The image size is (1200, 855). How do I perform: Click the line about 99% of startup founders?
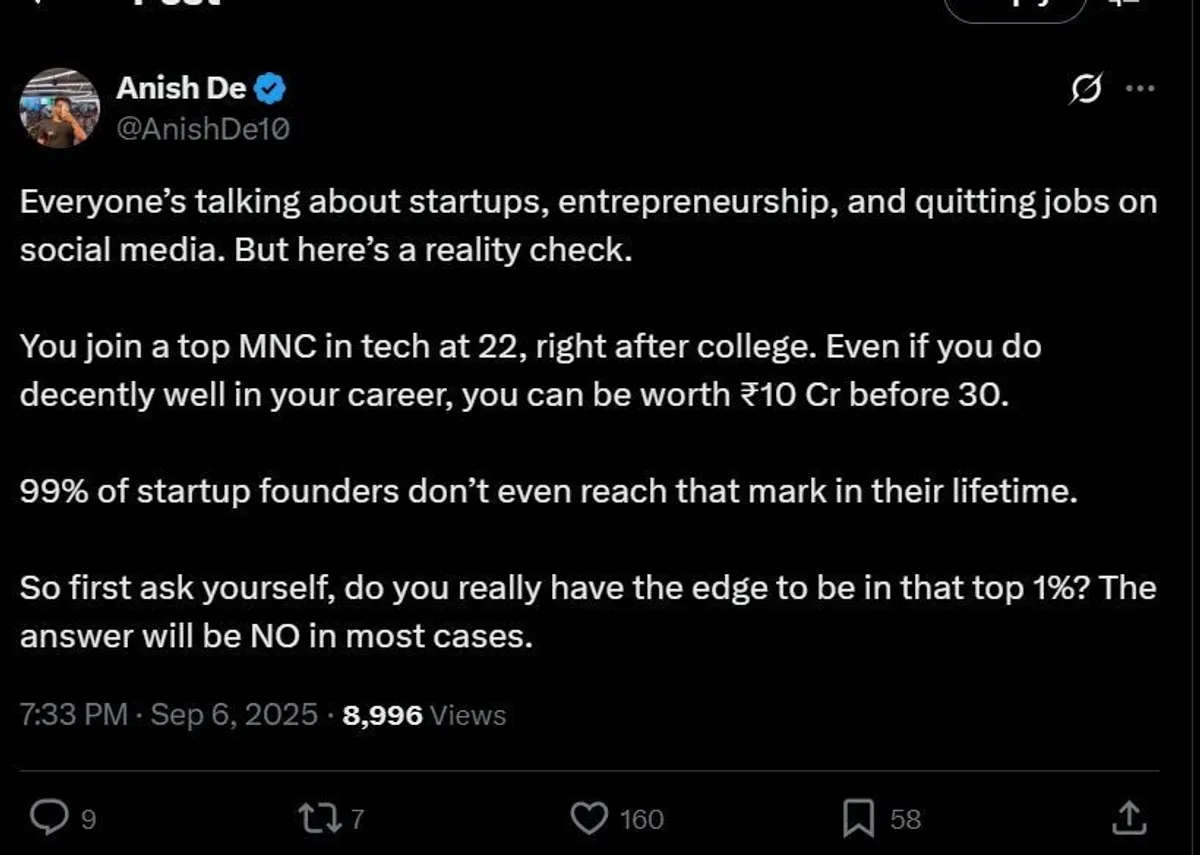547,491
